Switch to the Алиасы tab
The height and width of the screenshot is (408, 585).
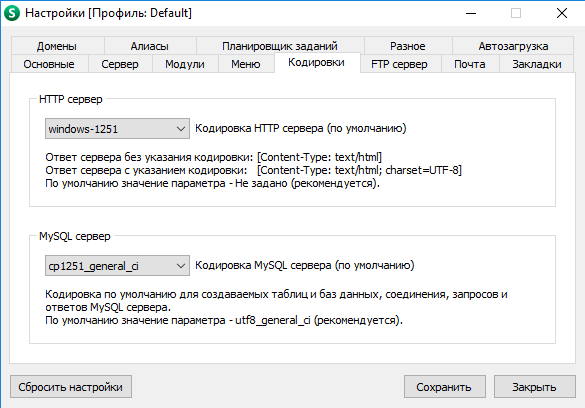pos(150,46)
